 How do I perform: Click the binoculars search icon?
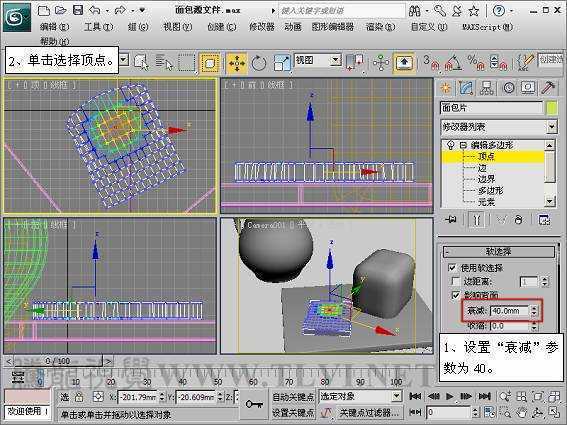415,11
